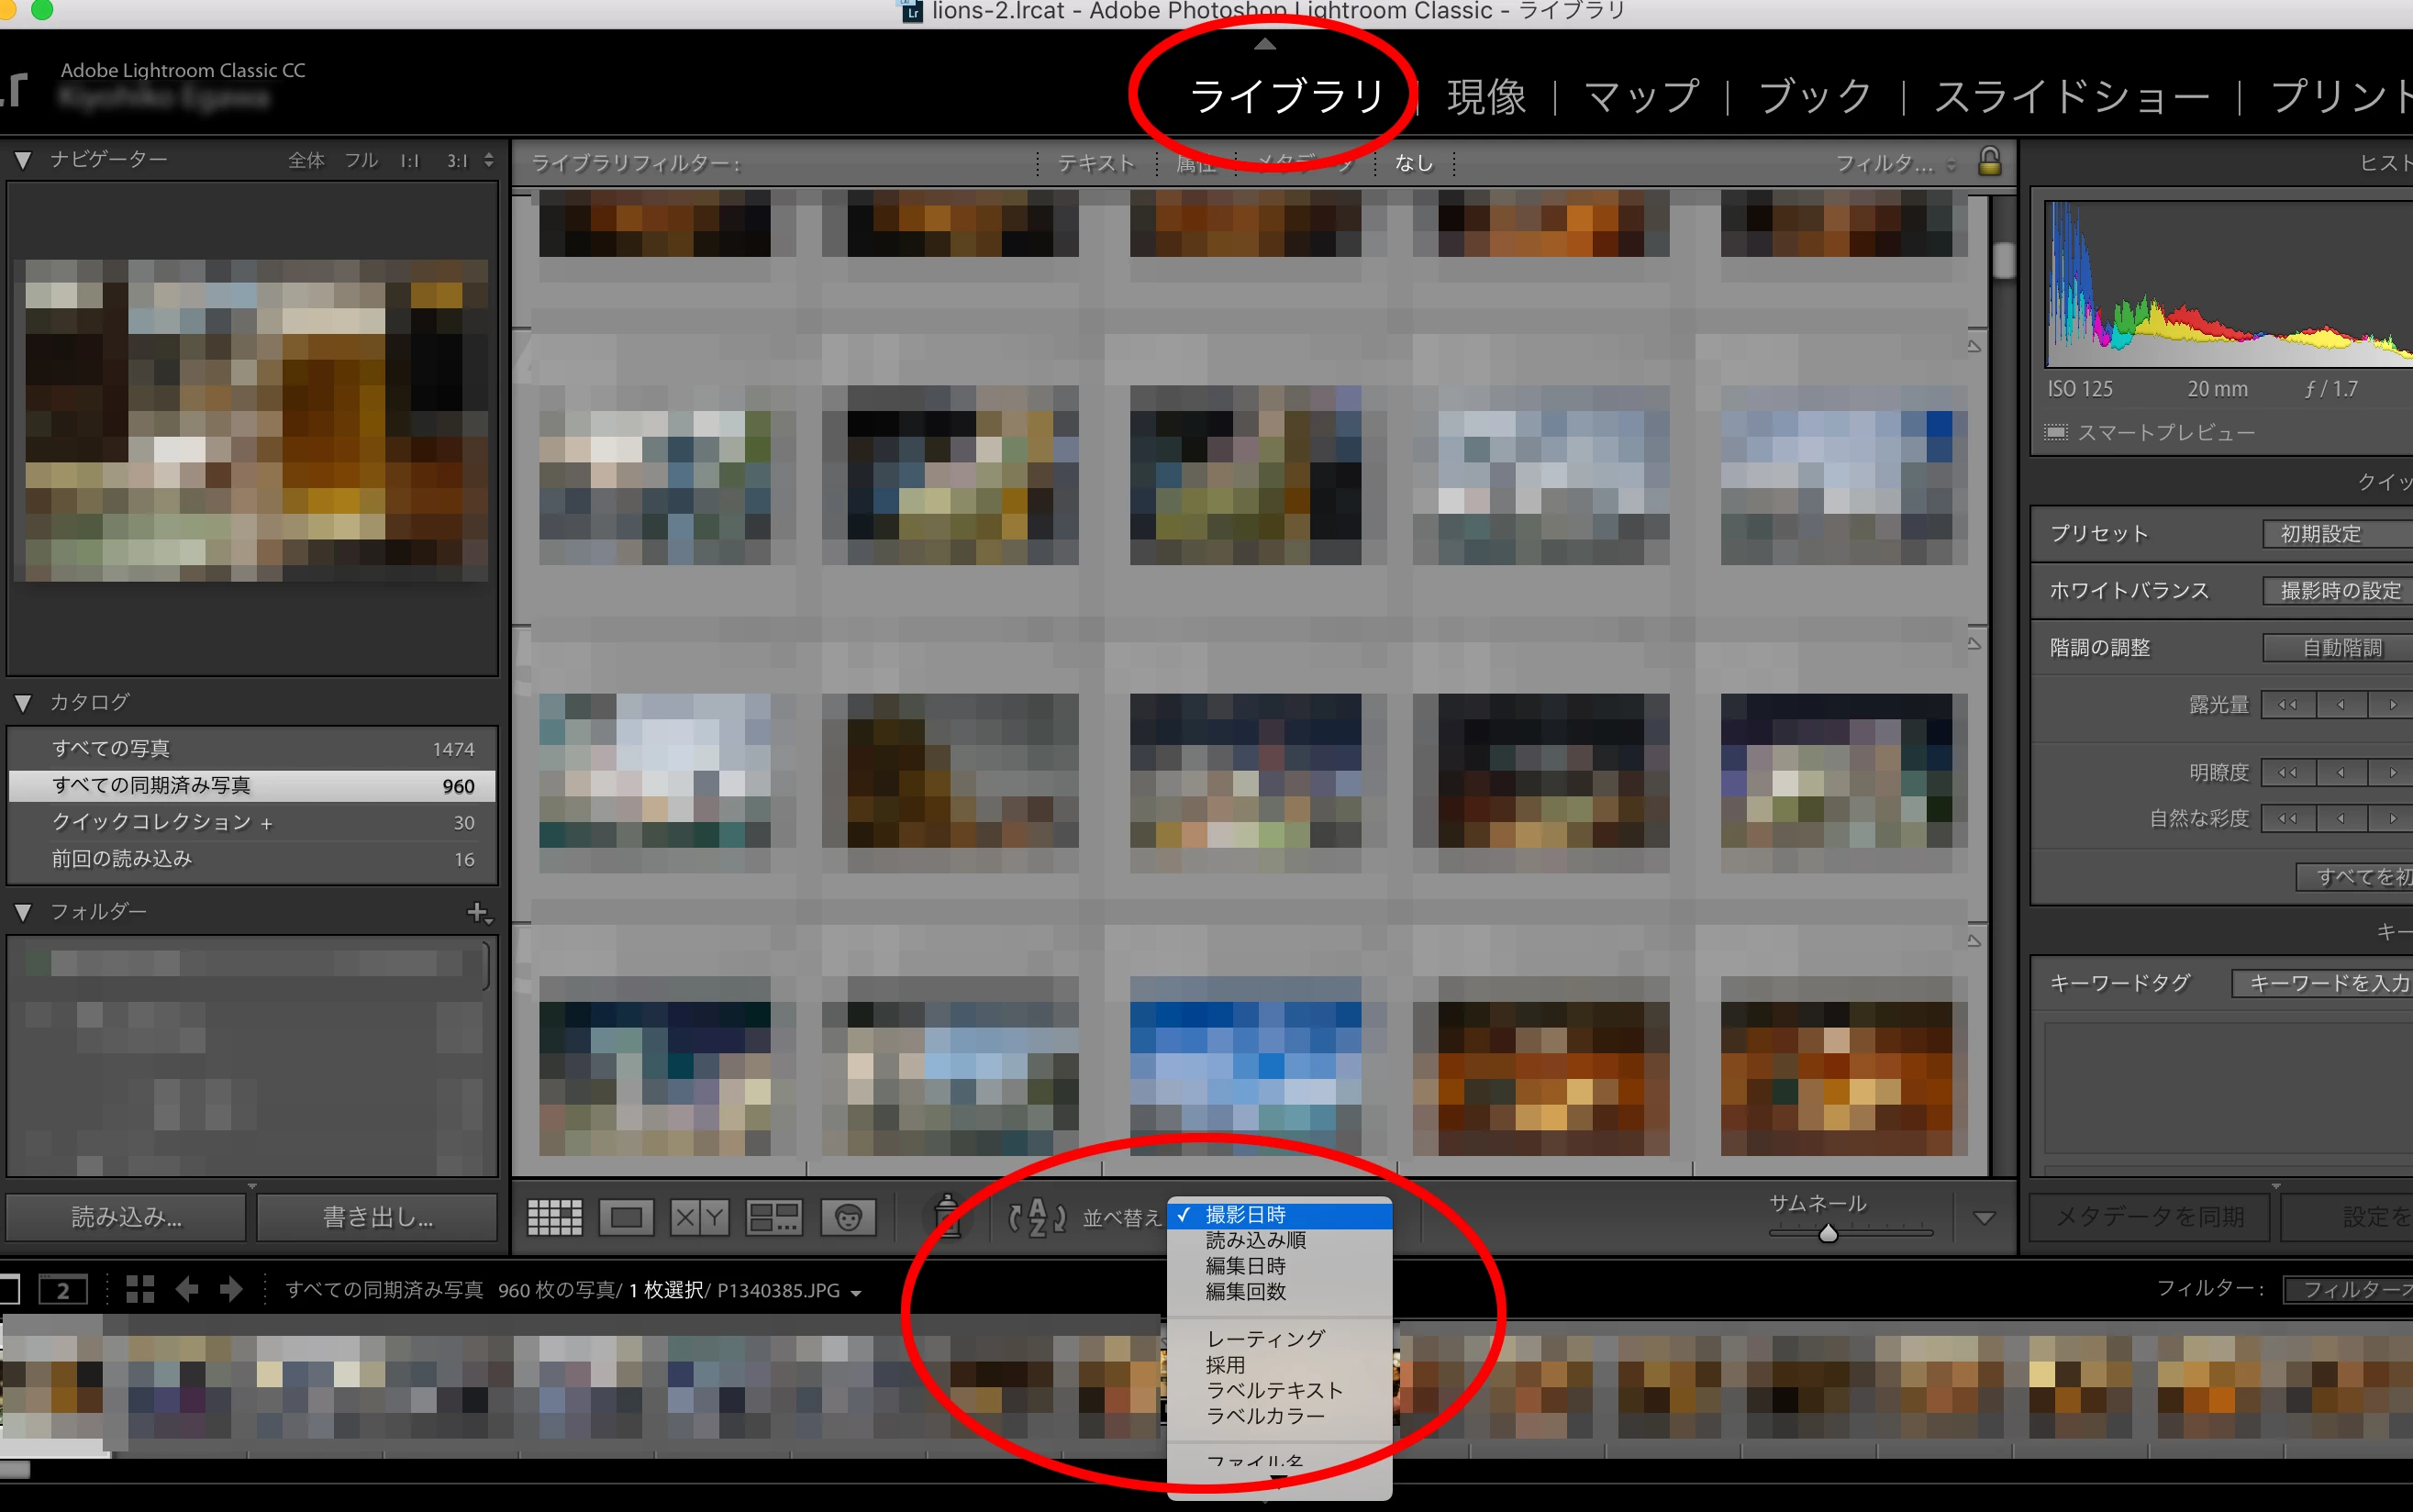Click the filmstrip back arrow icon
The height and width of the screenshot is (1512, 2413).
pos(186,1289)
